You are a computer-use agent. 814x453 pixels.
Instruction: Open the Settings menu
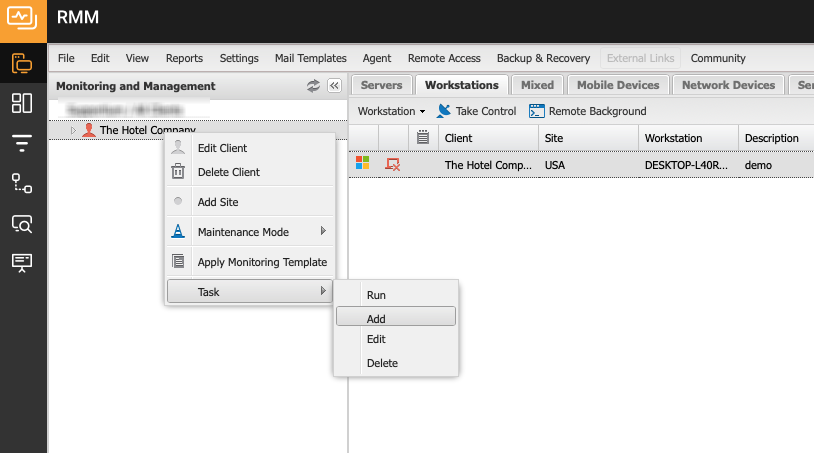(x=239, y=58)
